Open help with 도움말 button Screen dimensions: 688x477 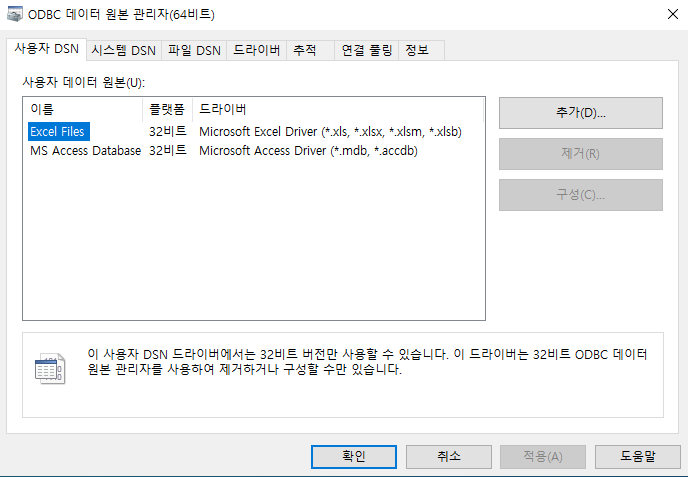[x=636, y=456]
